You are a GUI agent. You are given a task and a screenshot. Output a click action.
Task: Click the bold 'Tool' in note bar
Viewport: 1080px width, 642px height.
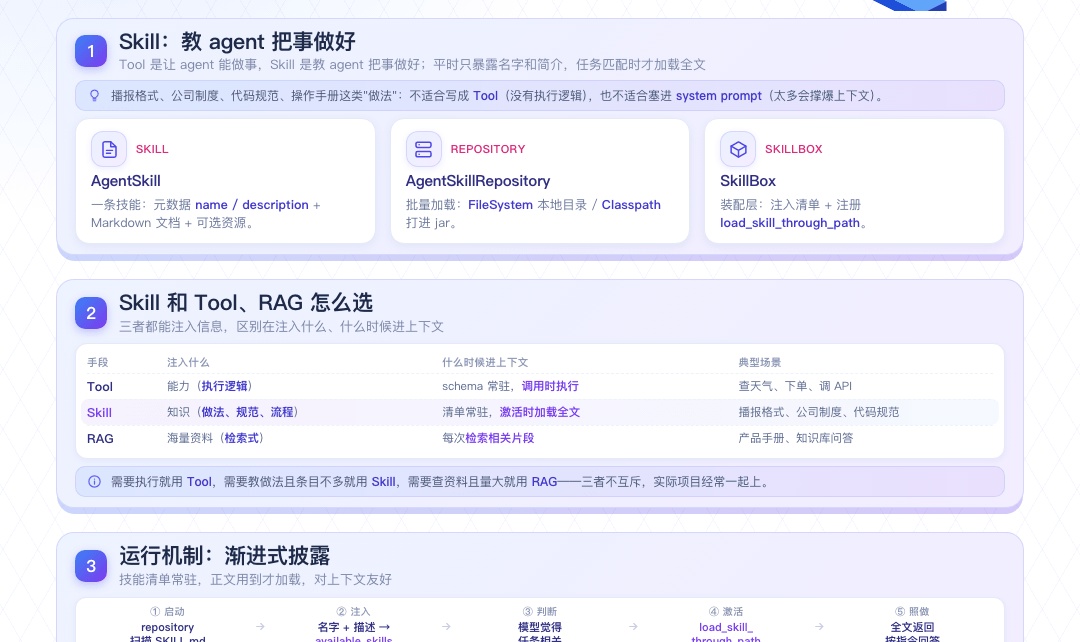point(200,482)
